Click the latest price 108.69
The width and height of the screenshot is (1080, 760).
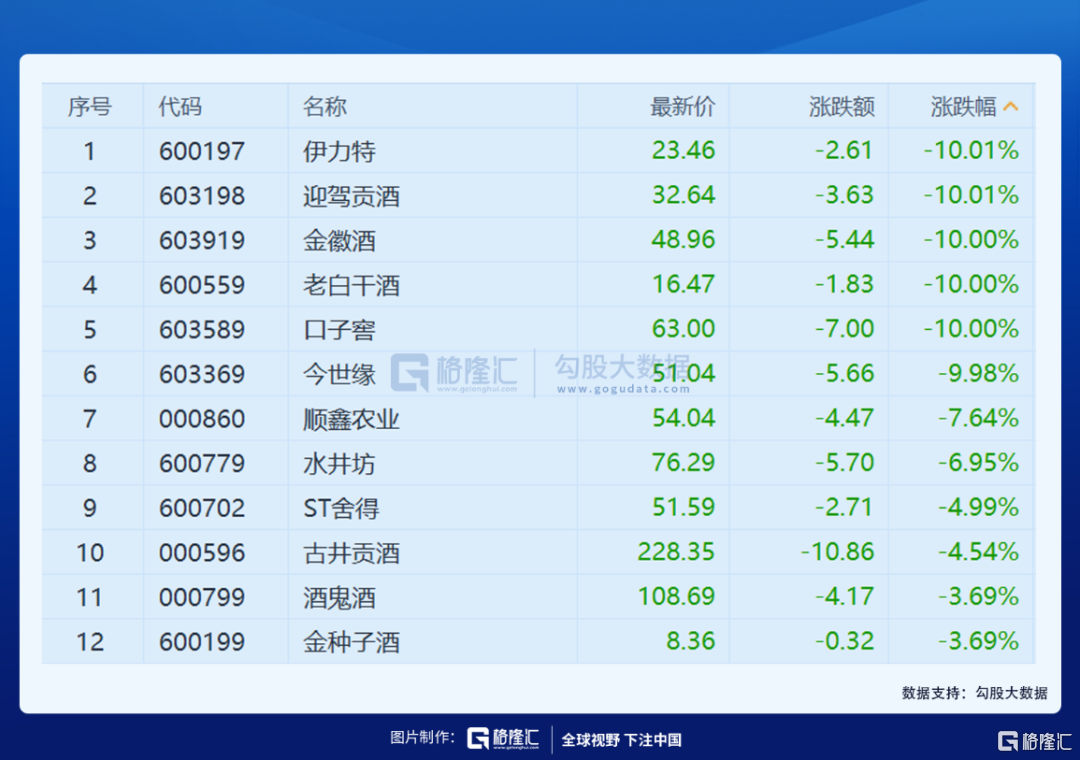click(x=676, y=597)
